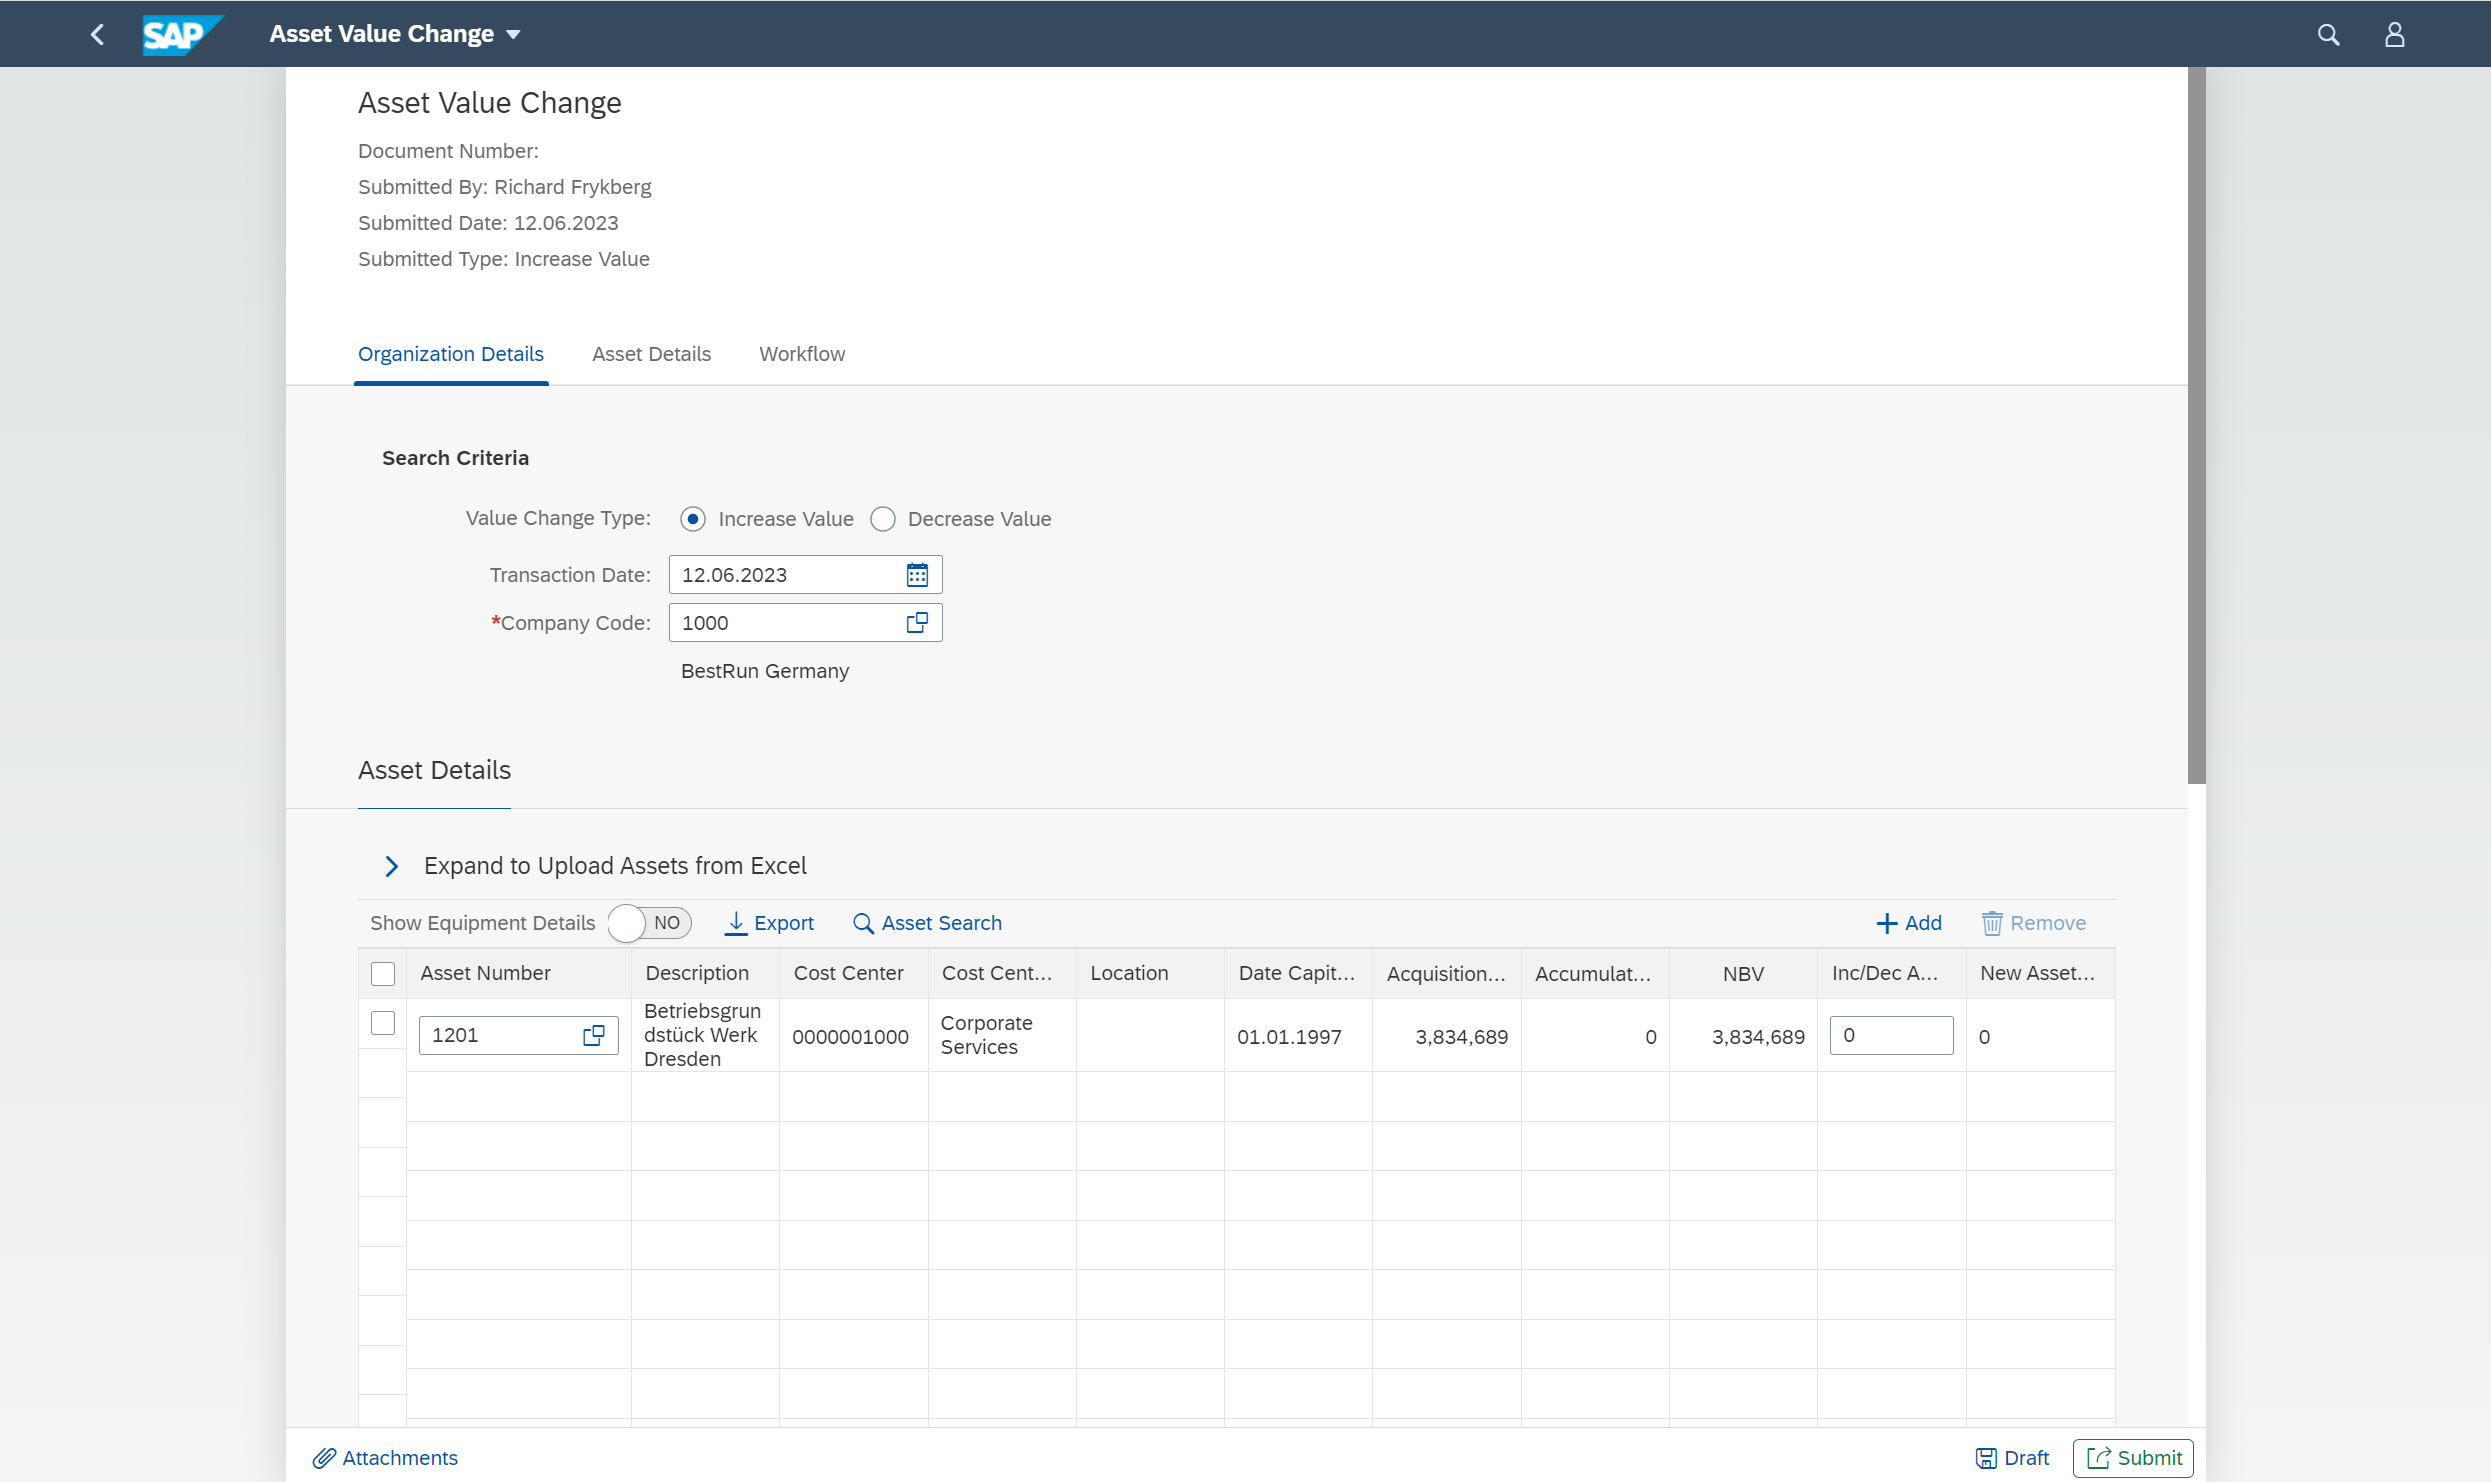This screenshot has width=2491, height=1482.
Task: Check the checkbox for asset 1201 row
Action: pyautogui.click(x=383, y=1023)
